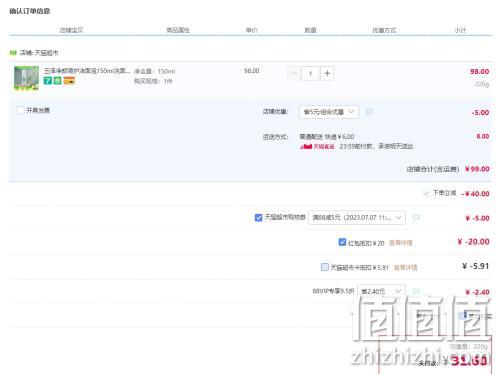Click the ¥ -2.40 88VIP discount amount
Viewport: 500px width, 374px height.
click(477, 292)
